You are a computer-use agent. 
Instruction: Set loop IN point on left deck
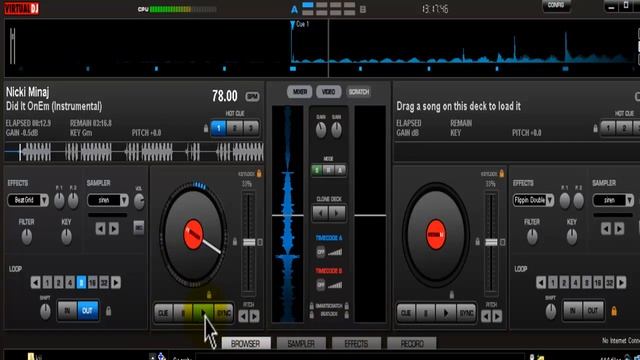coord(67,311)
